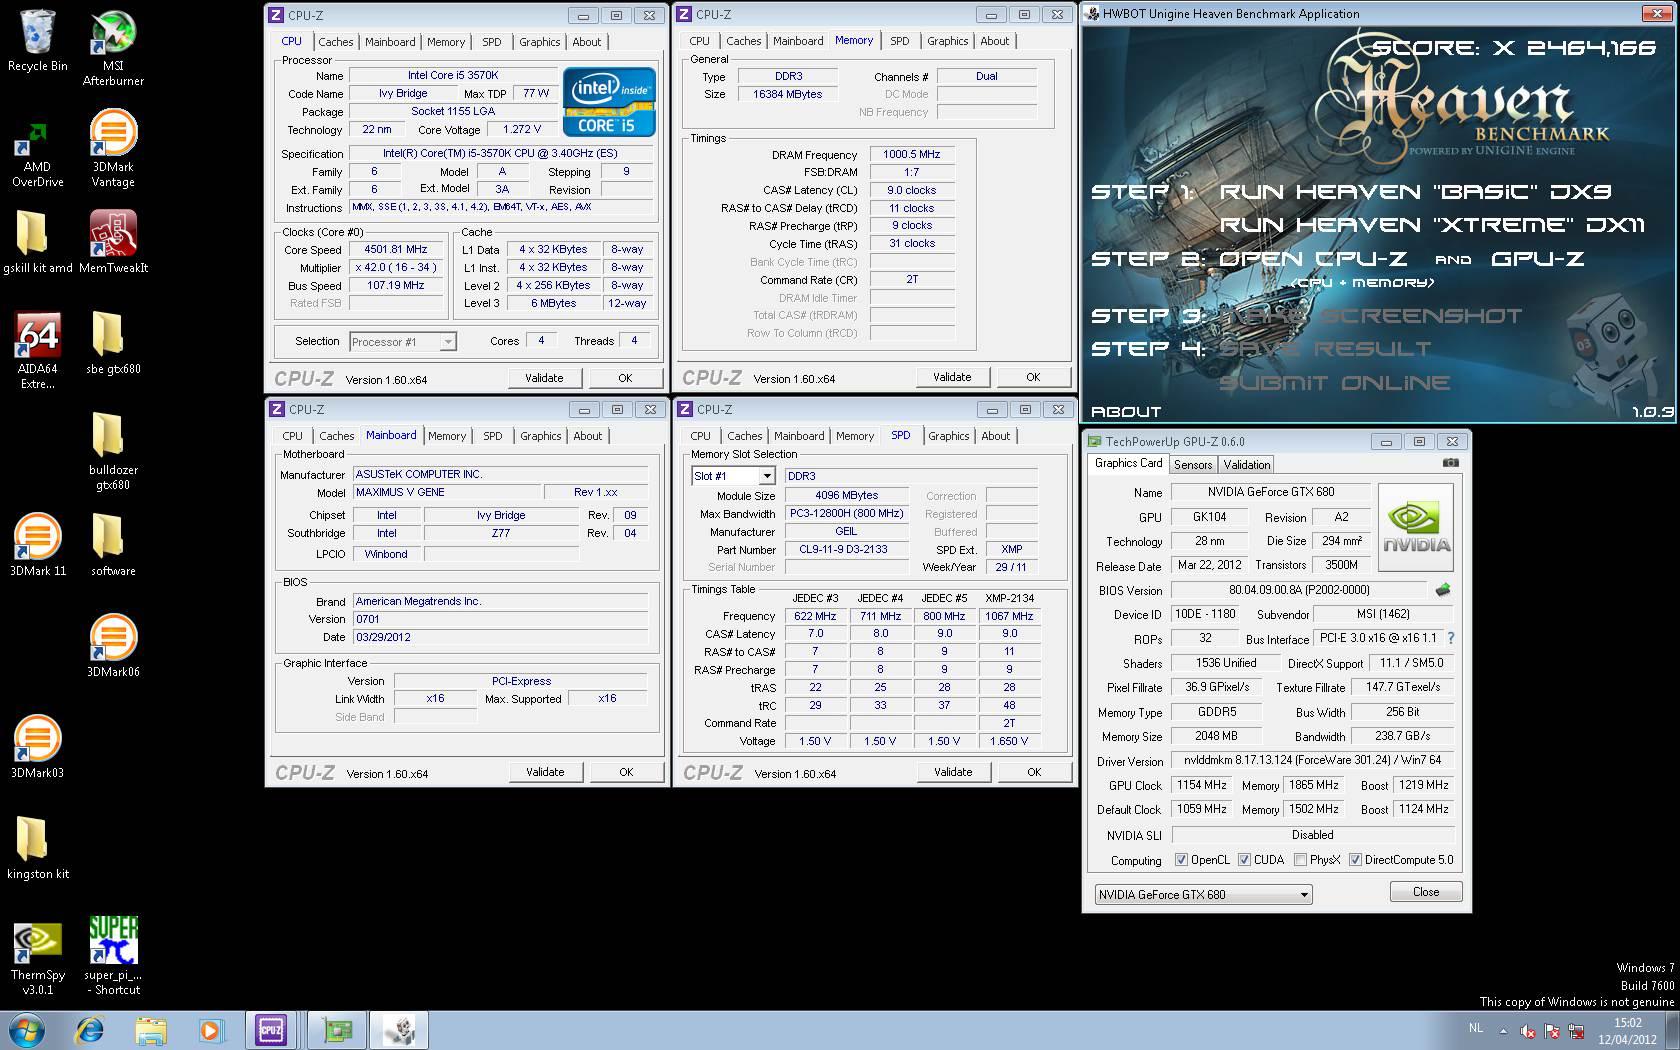
Task: Click Run Heaven Xtreme DX11 option
Action: pyautogui.click(x=1431, y=225)
